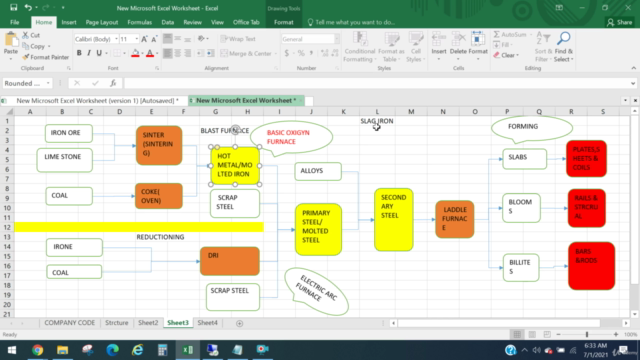Screen dimensions: 640x360
Task: Open the Office Tab ribbon tab
Action: pyautogui.click(x=246, y=22)
